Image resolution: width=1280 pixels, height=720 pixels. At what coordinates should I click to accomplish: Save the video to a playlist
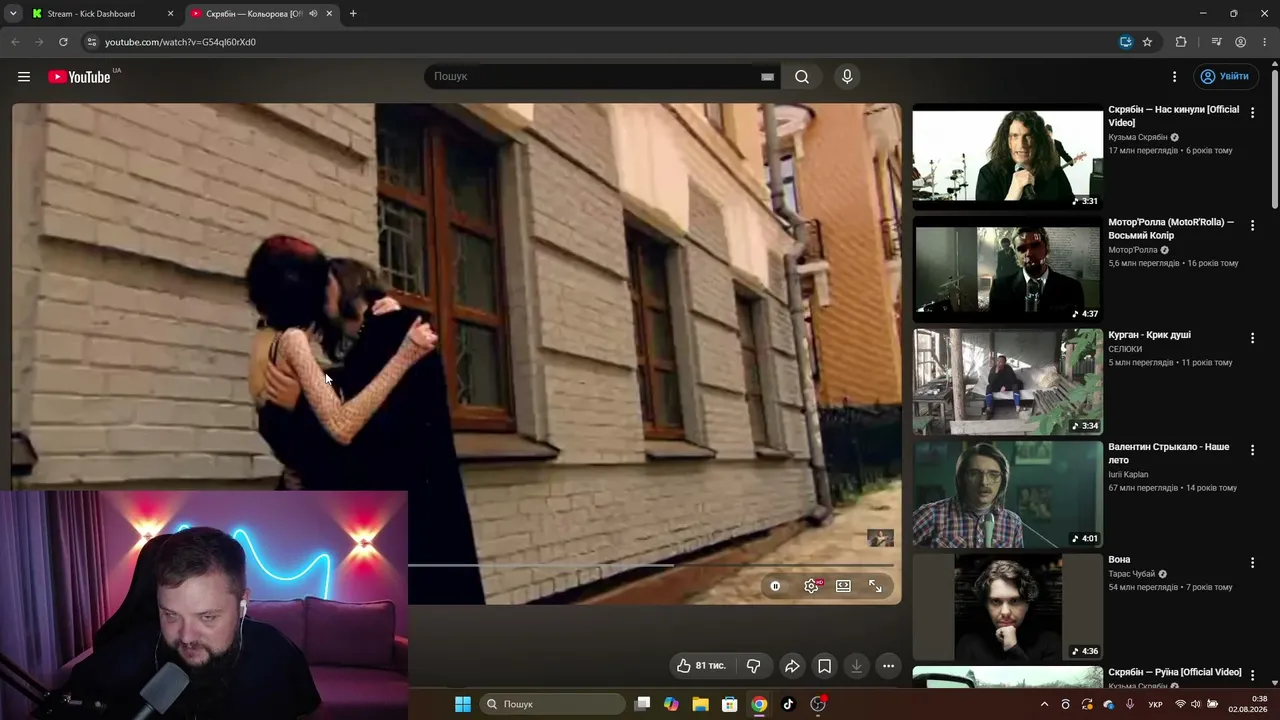pyautogui.click(x=824, y=666)
